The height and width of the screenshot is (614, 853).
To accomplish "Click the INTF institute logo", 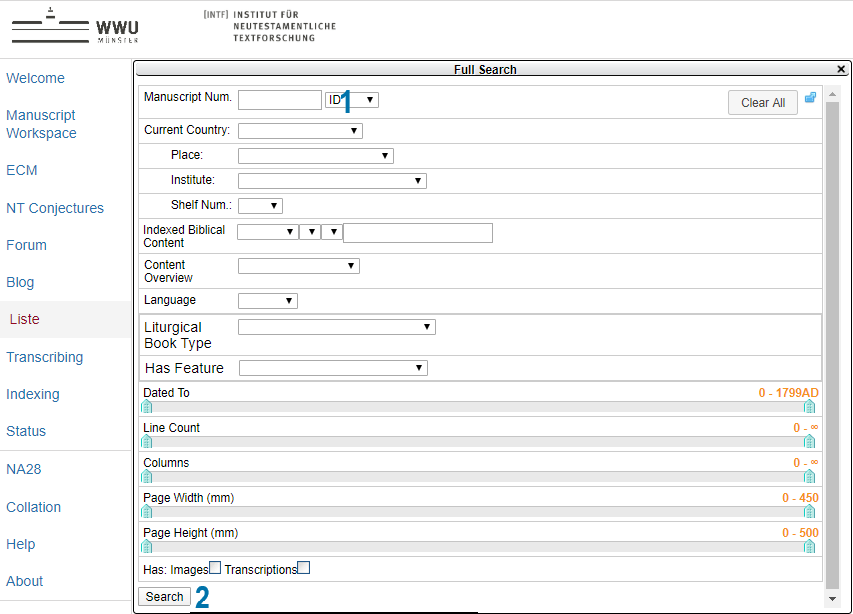I will (269, 27).
